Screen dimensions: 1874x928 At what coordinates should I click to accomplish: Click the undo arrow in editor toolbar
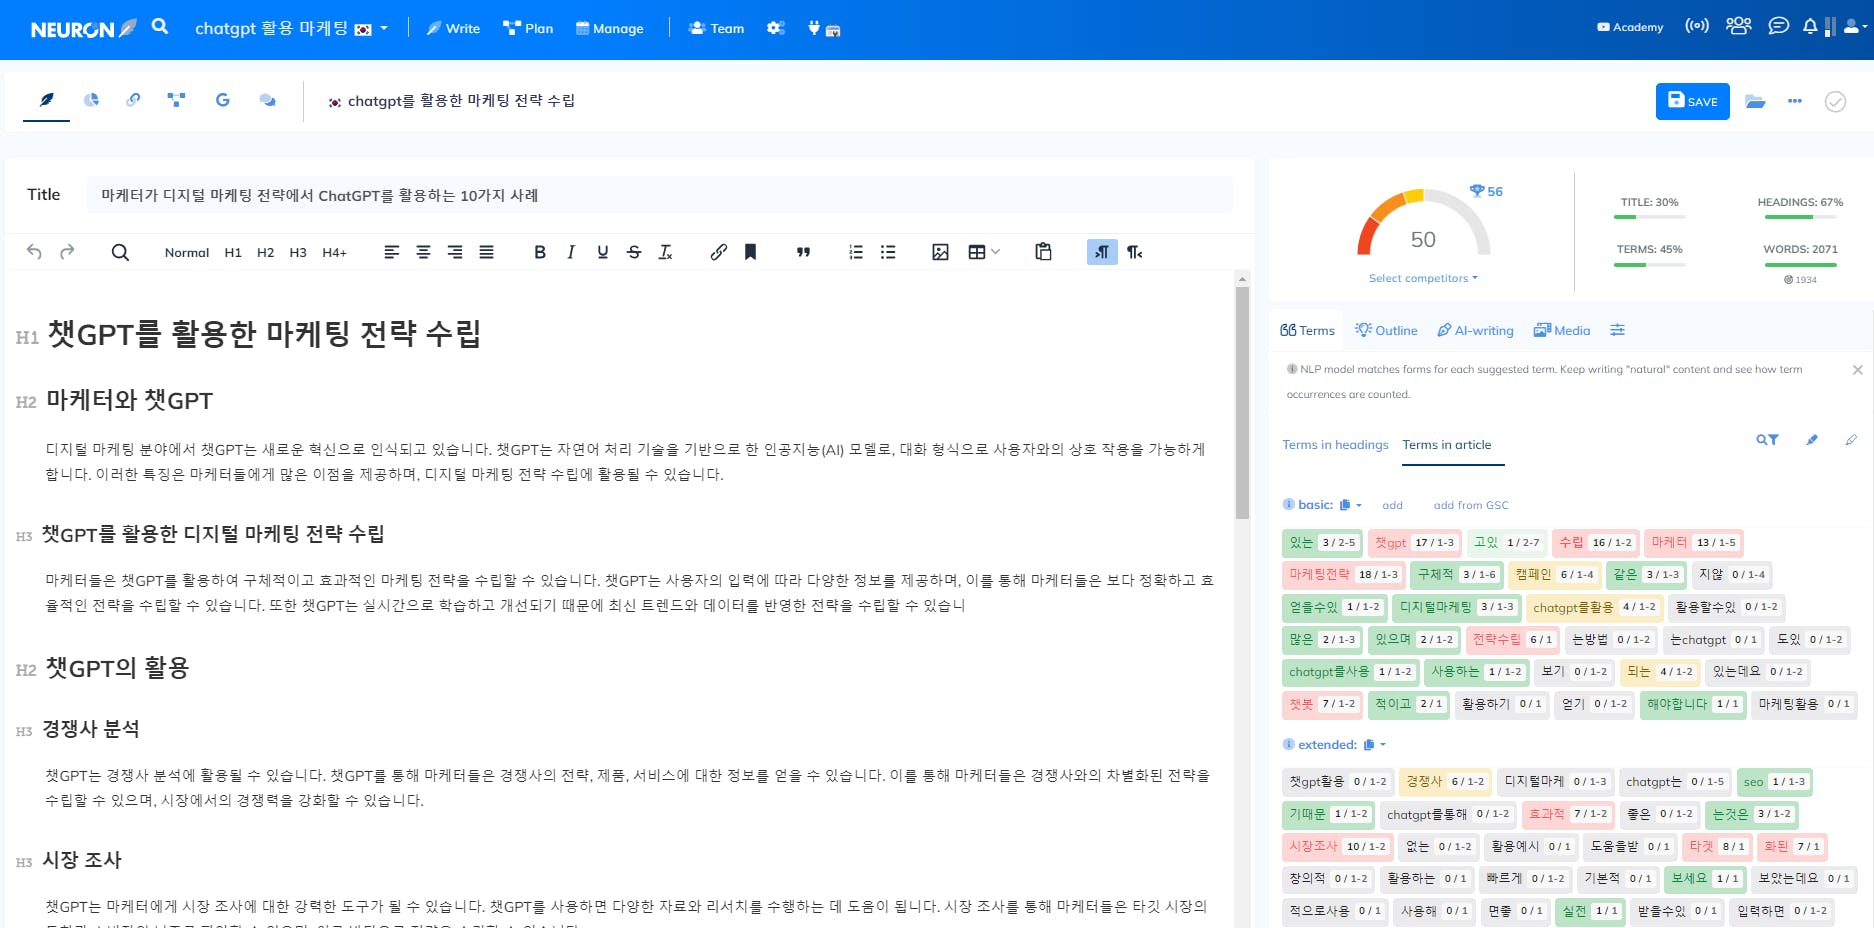coord(34,252)
